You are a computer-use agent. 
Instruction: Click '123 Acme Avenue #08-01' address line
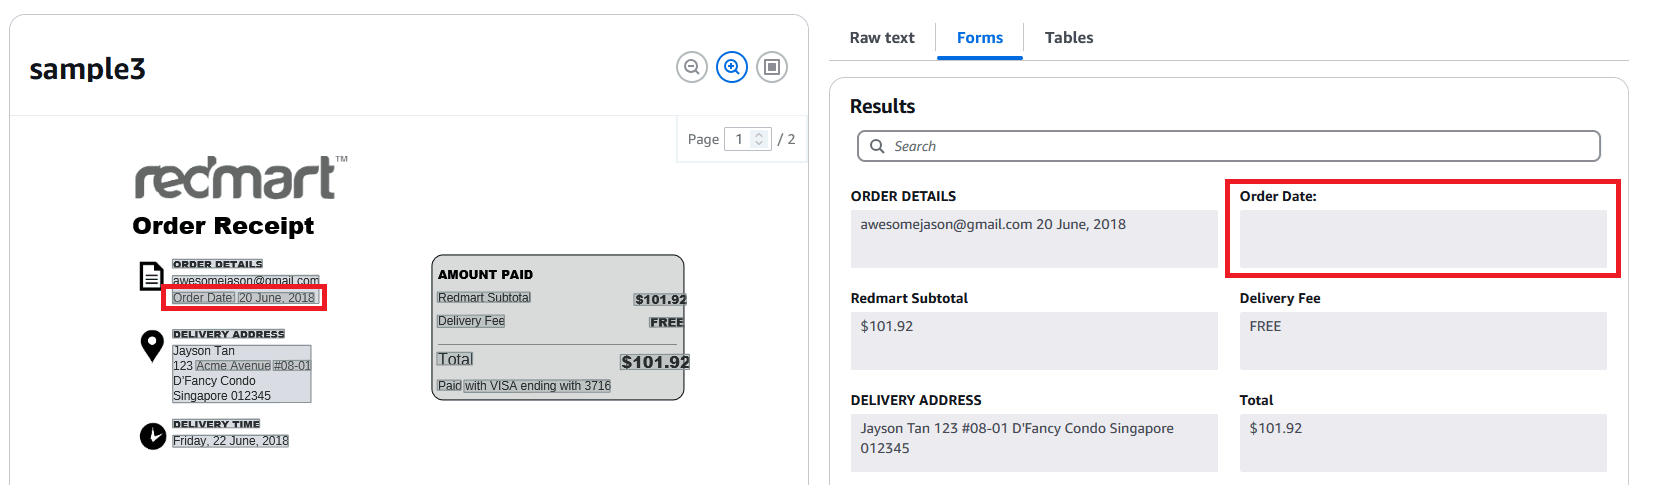pos(242,366)
